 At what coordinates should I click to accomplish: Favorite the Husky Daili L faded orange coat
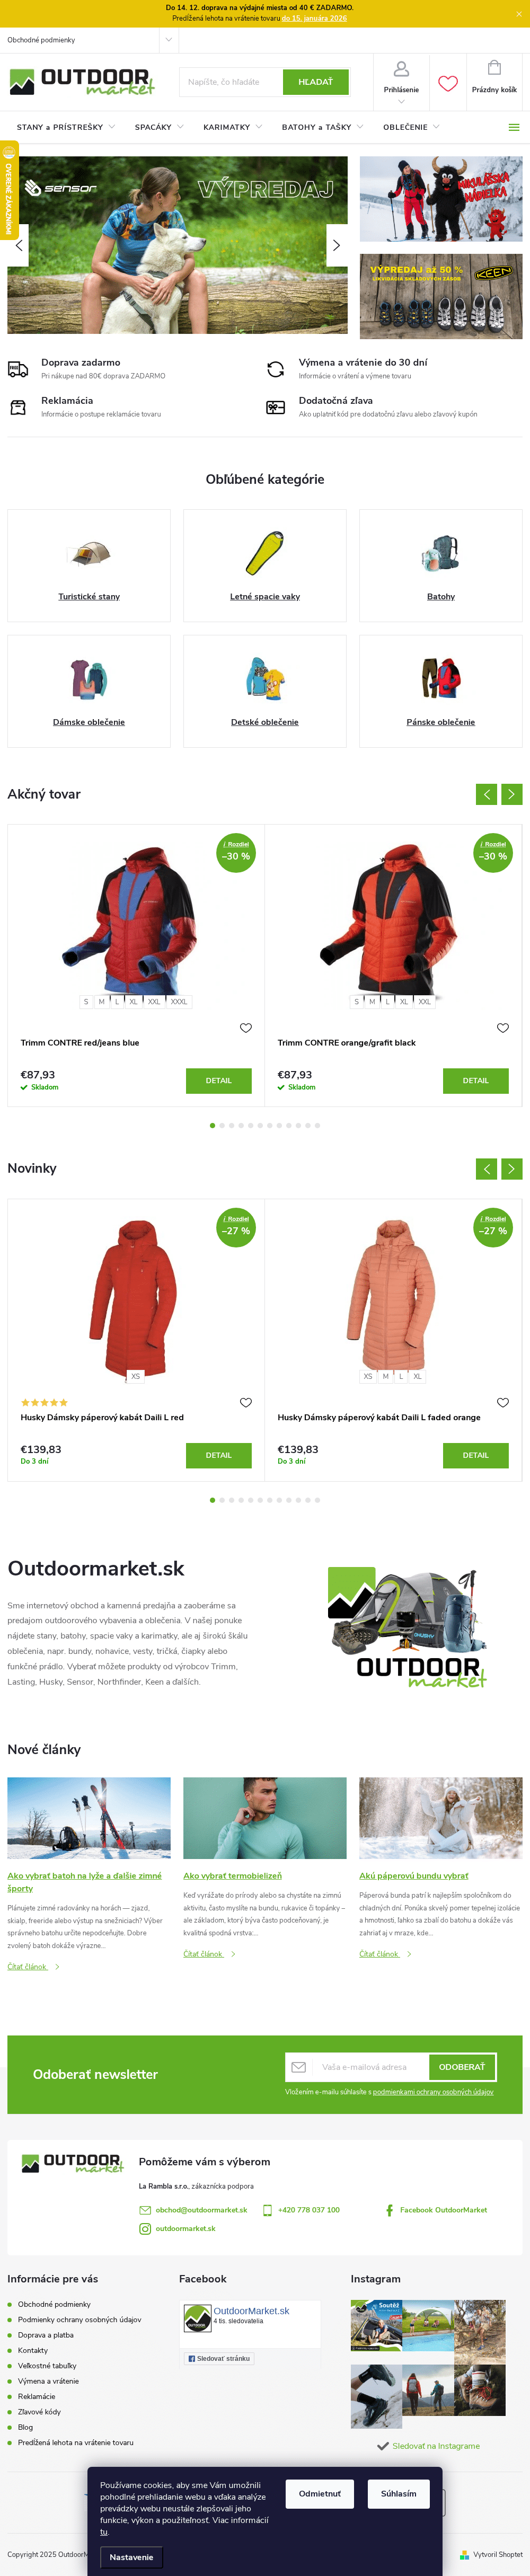(503, 1402)
